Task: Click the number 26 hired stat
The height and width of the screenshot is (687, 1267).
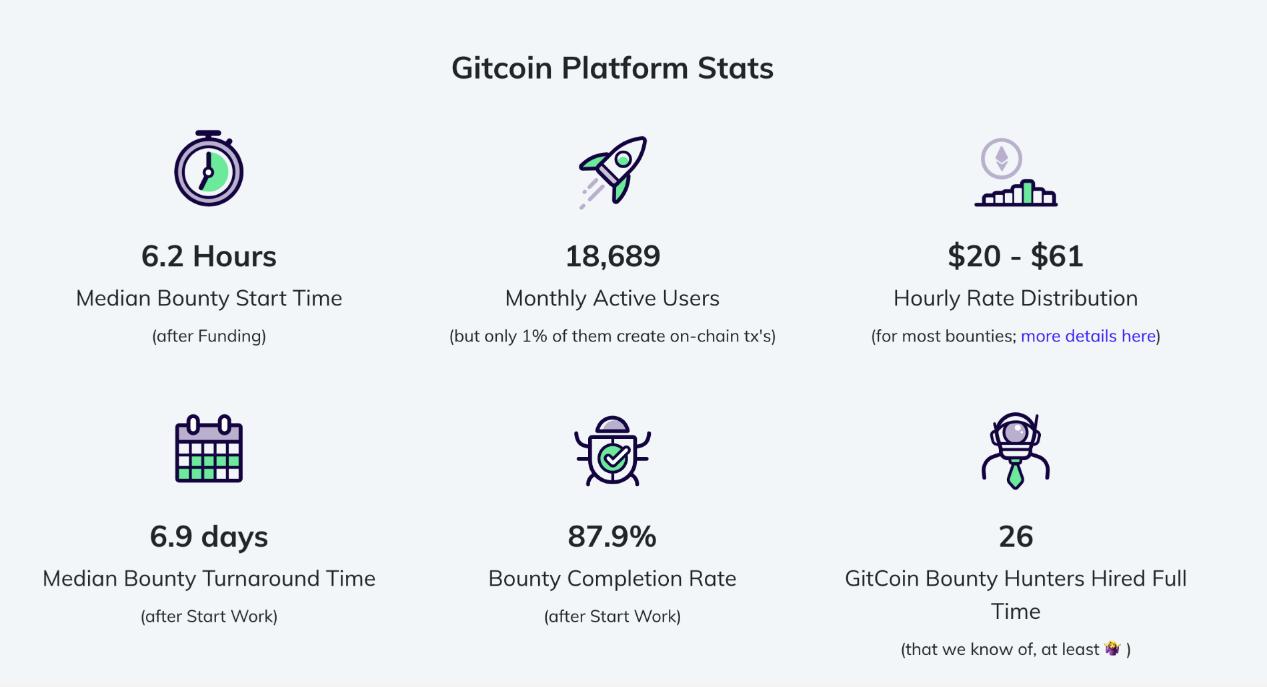Action: point(1016,537)
